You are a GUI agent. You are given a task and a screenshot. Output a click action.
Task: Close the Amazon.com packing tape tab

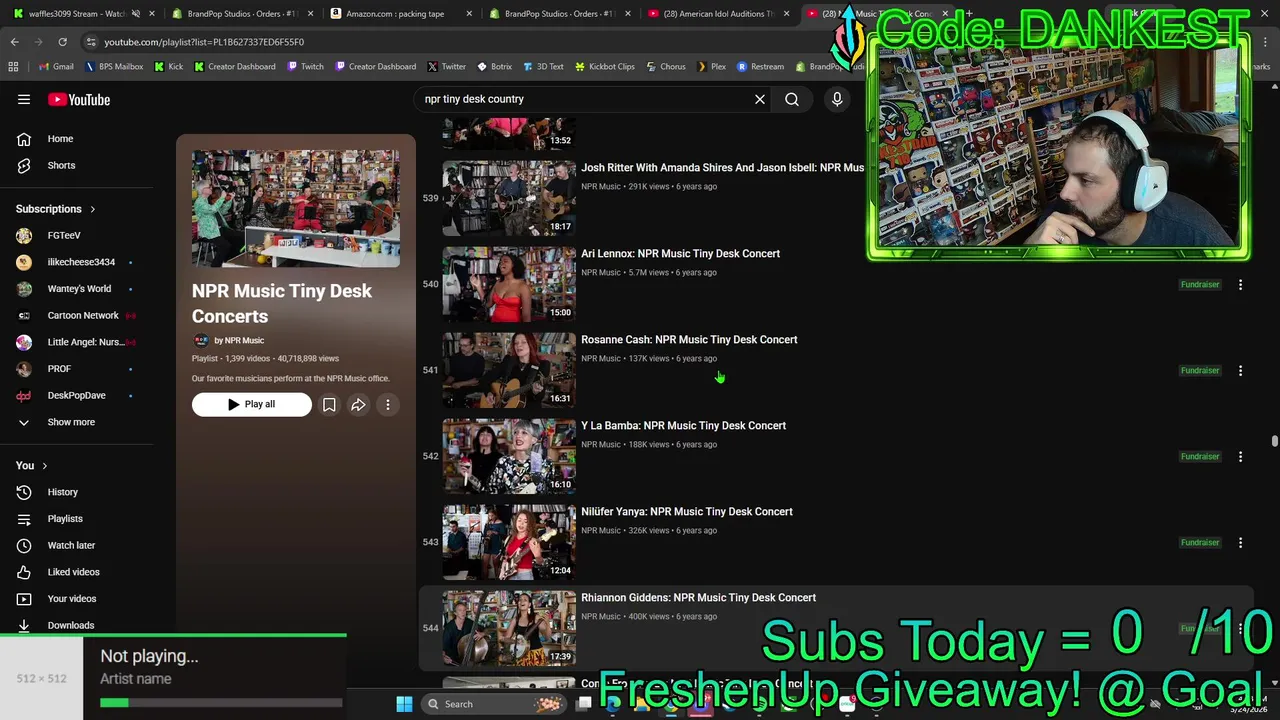(x=469, y=14)
